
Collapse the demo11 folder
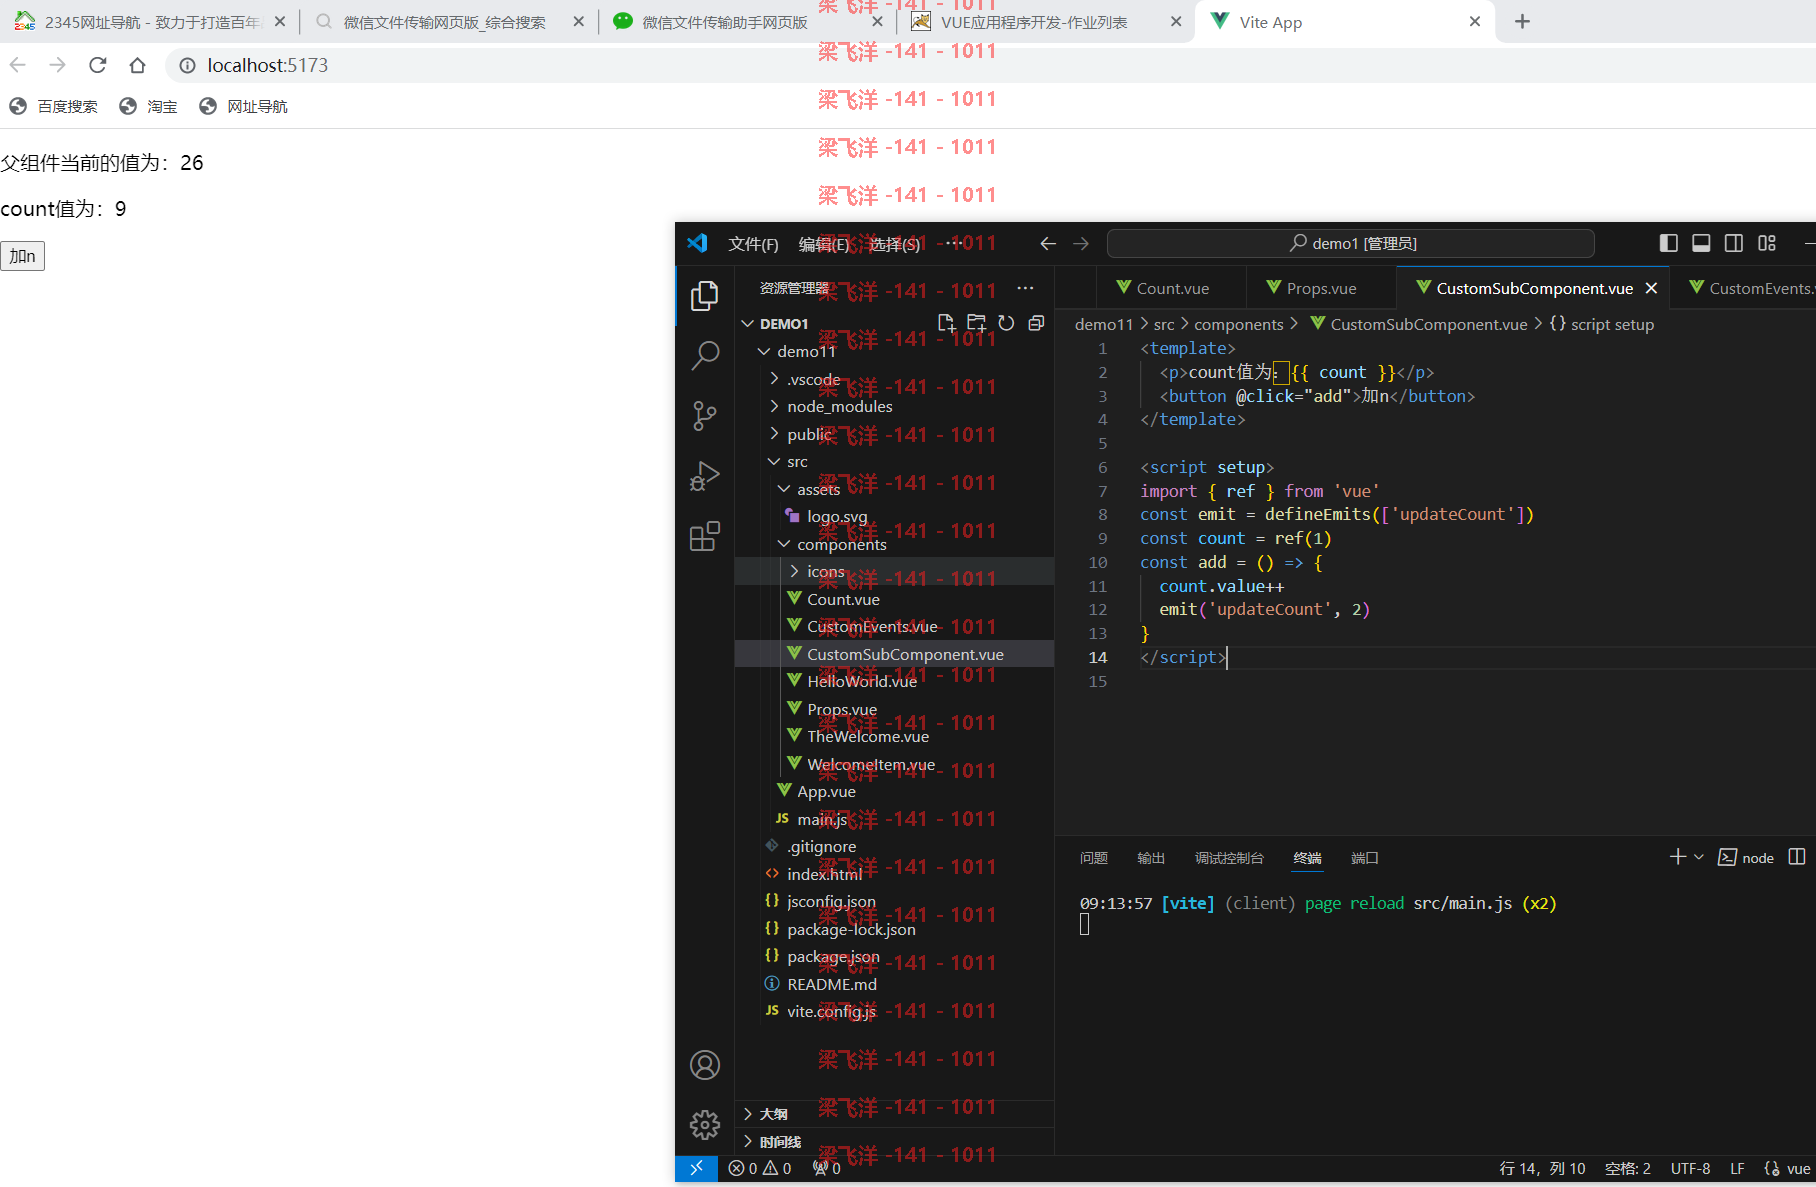pyautogui.click(x=764, y=351)
